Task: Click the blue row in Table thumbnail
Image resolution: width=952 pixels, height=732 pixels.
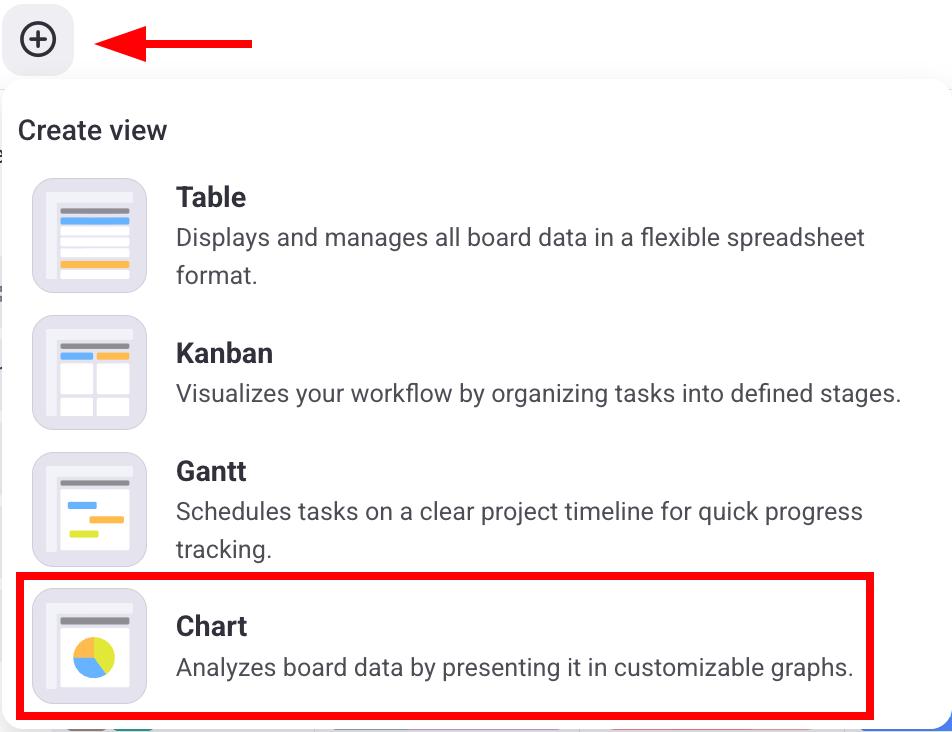Action: tap(95, 220)
